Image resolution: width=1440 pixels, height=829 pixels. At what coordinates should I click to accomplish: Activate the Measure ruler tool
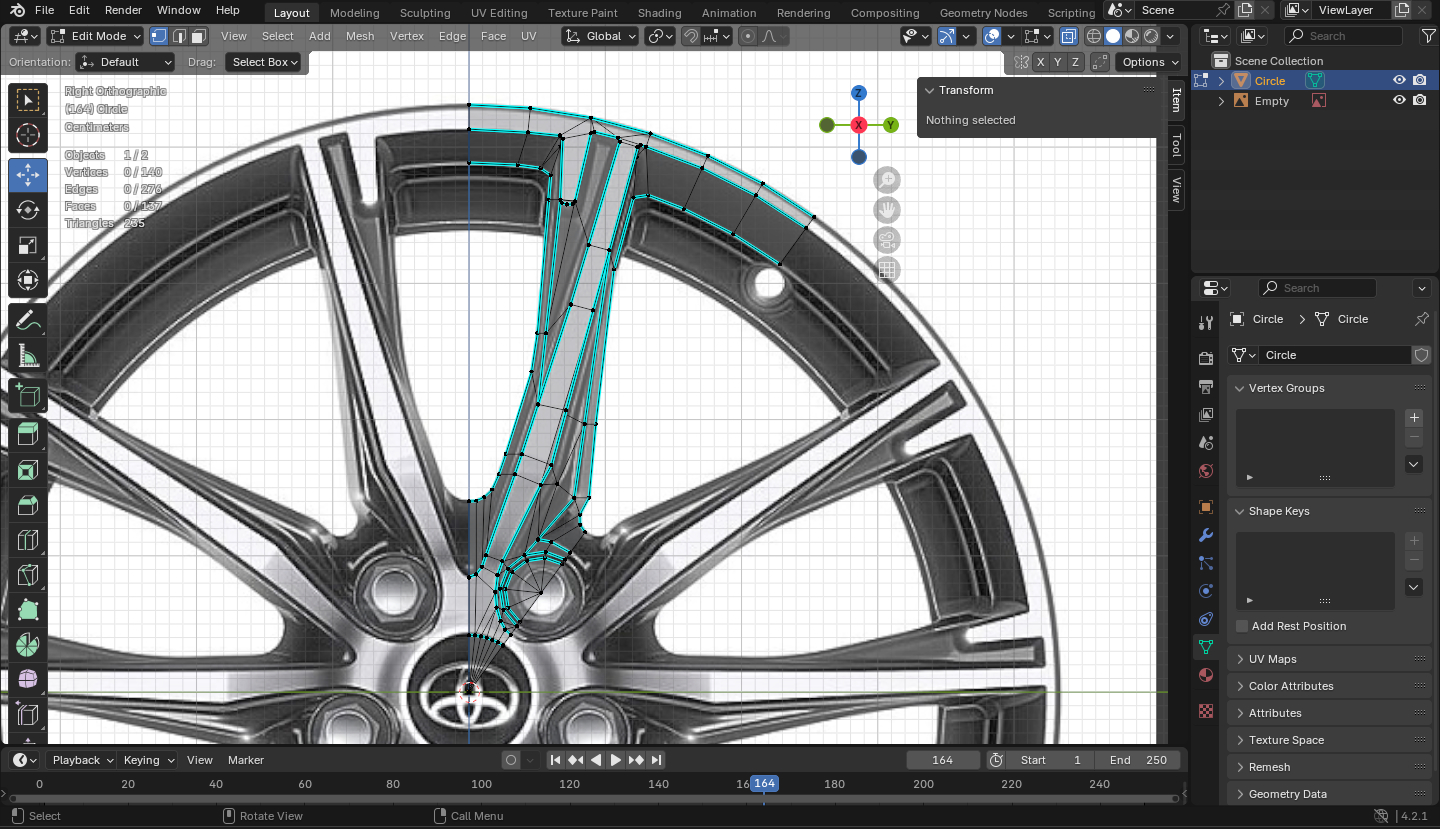coord(28,357)
